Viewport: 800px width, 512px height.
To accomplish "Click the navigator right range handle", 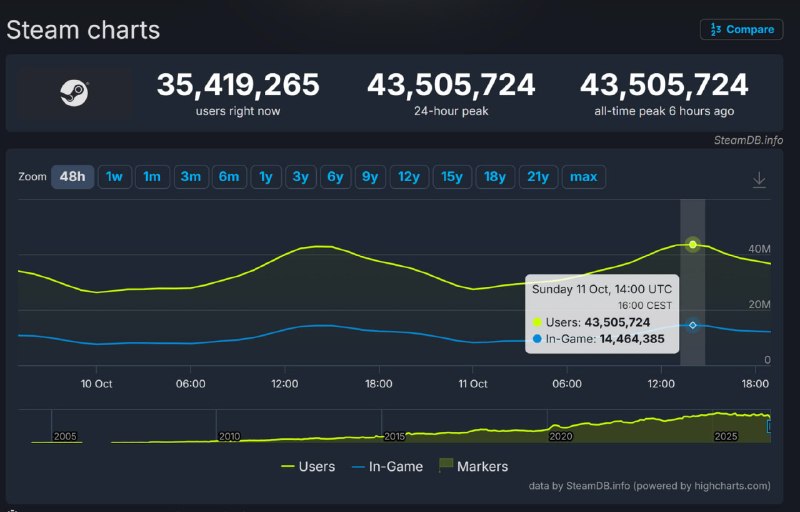I will coord(769,426).
